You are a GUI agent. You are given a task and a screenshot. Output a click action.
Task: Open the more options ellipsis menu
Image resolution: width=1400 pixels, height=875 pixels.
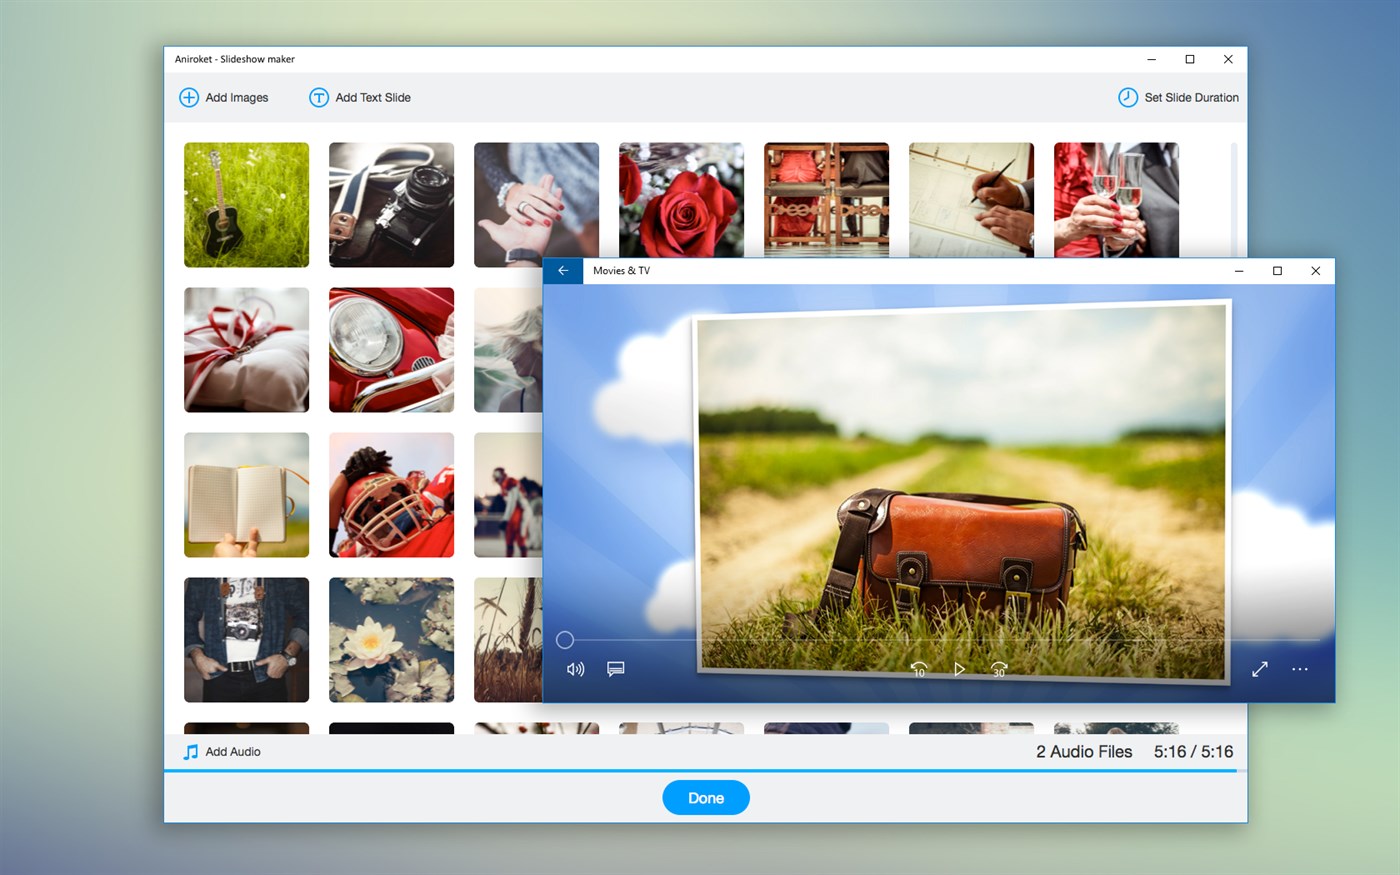(1299, 669)
